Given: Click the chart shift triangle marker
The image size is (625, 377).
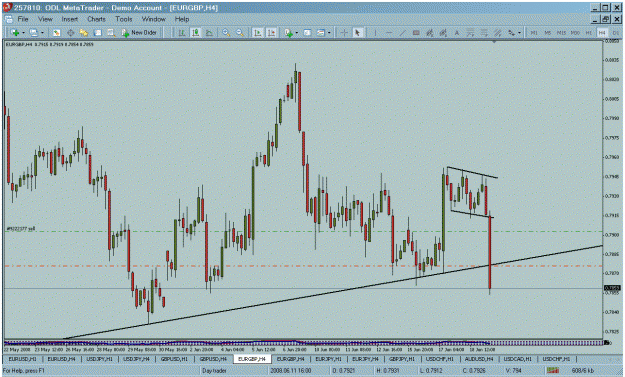Looking at the screenshot, I should tap(494, 41).
